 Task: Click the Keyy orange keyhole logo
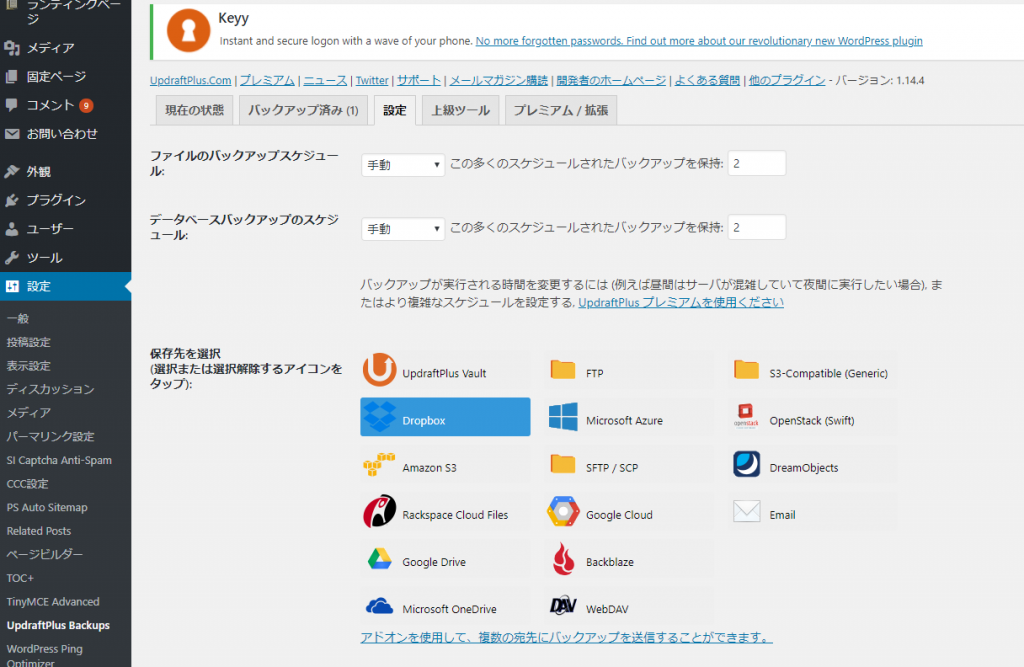coord(188,30)
